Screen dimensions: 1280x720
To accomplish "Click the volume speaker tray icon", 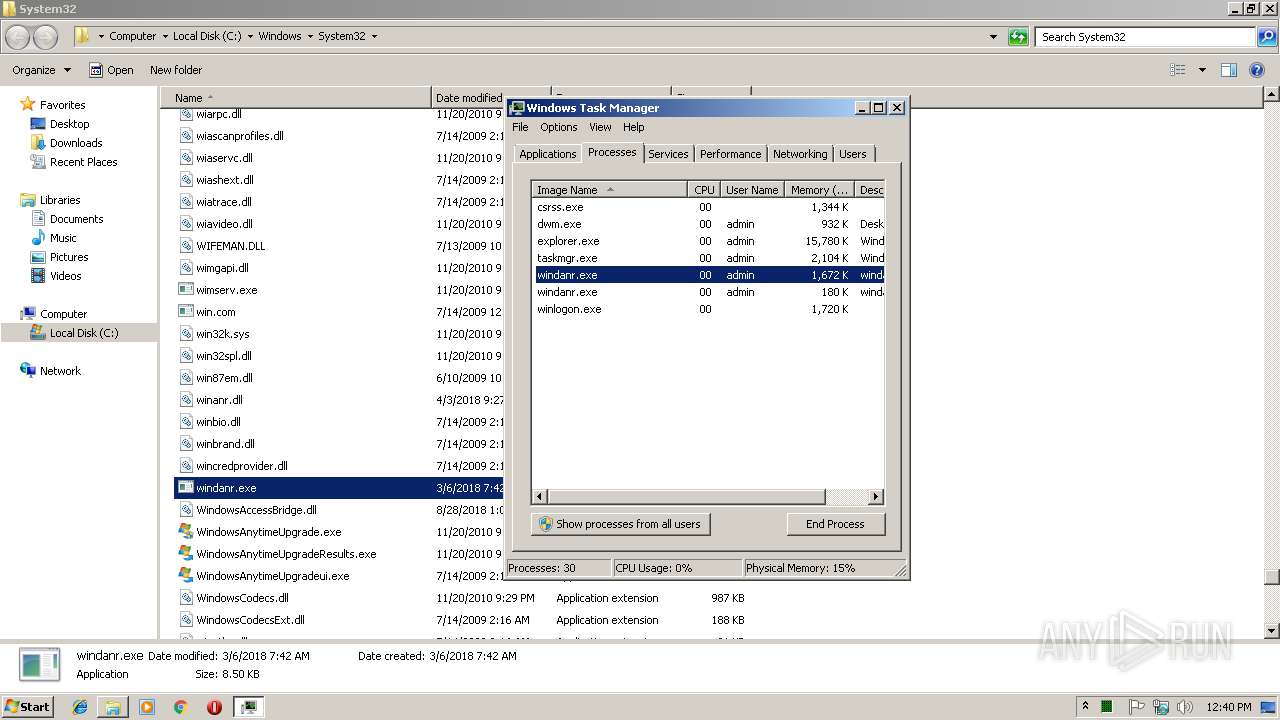I will (1186, 707).
